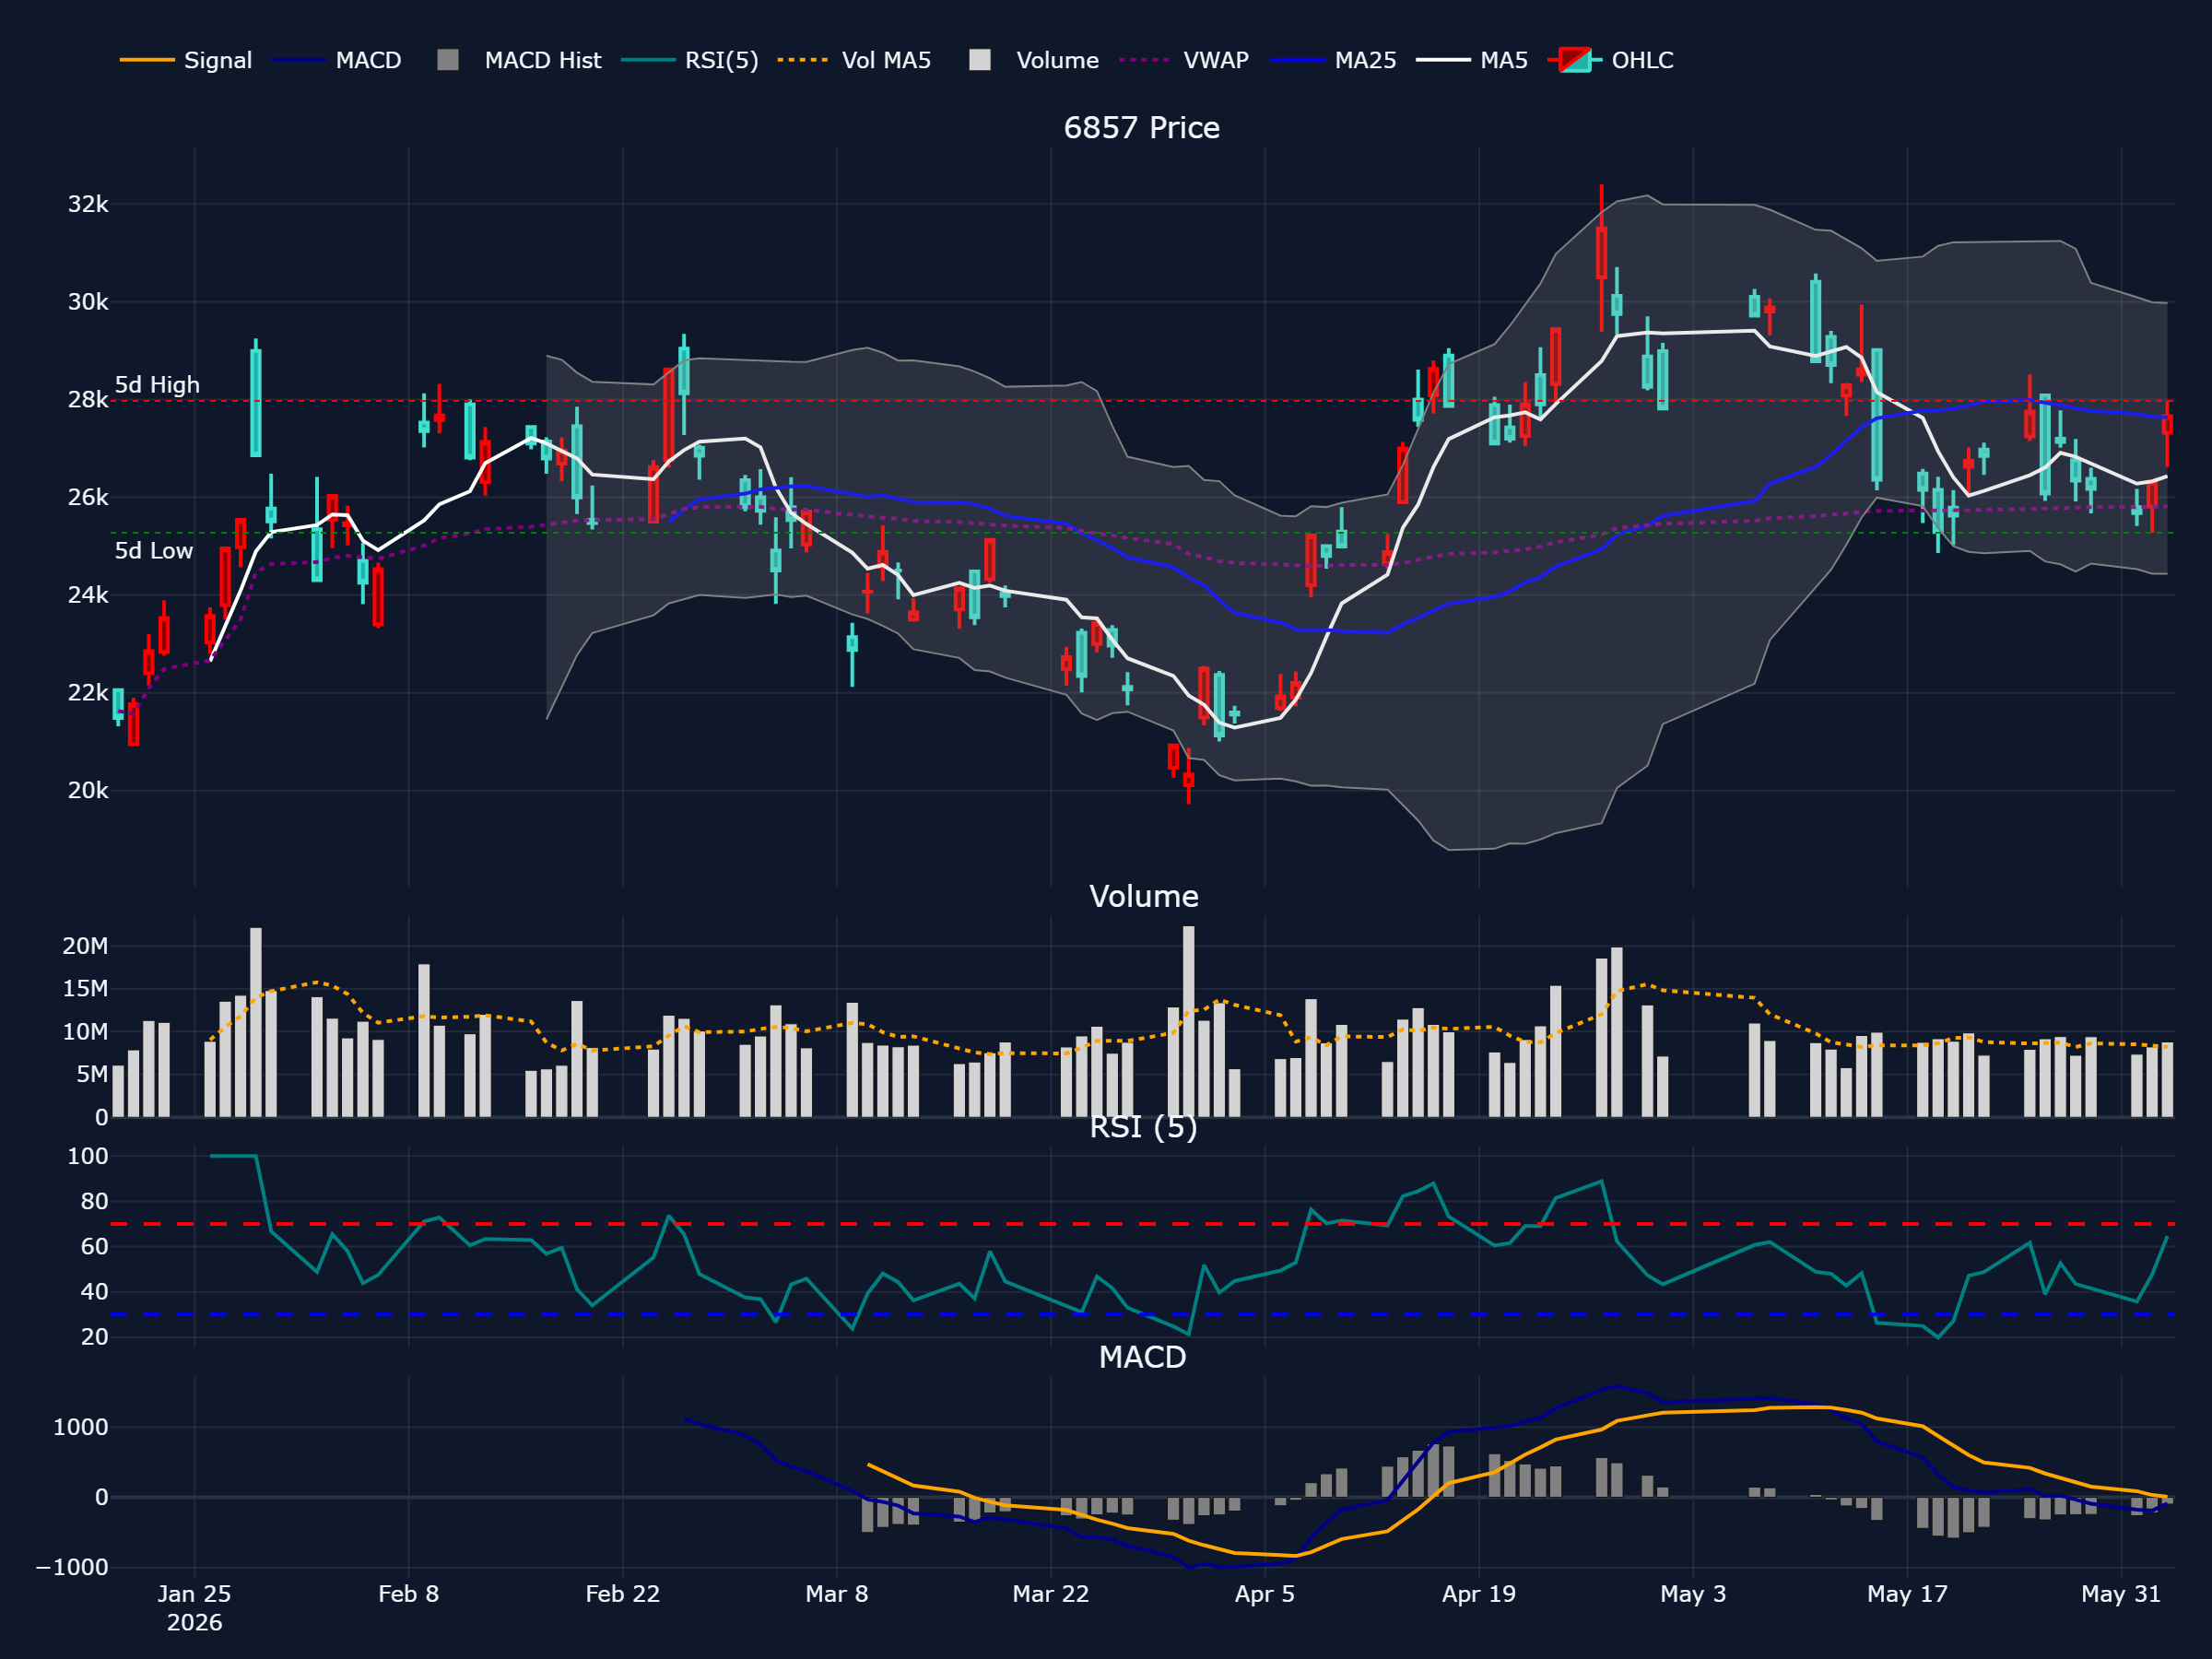Click the "Jan 25 2026" date label
2212x1659 pixels.
(194, 1608)
